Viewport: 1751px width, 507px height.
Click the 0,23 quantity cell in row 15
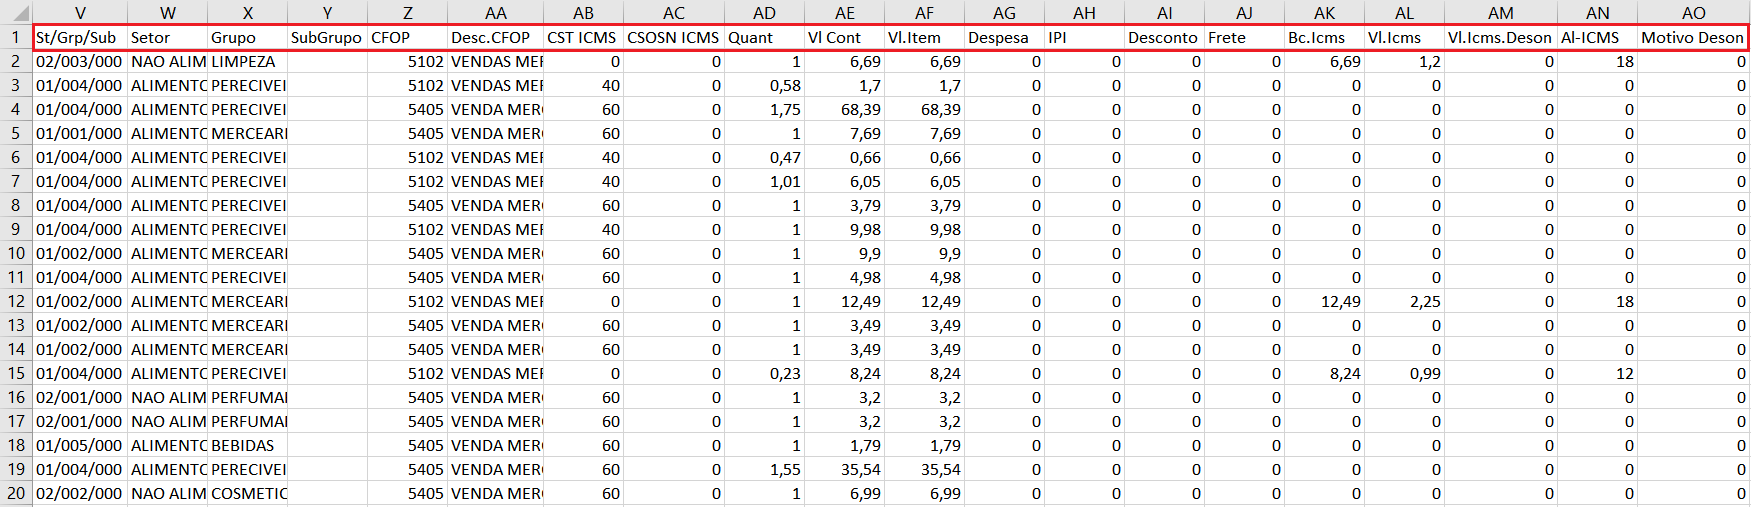point(764,373)
